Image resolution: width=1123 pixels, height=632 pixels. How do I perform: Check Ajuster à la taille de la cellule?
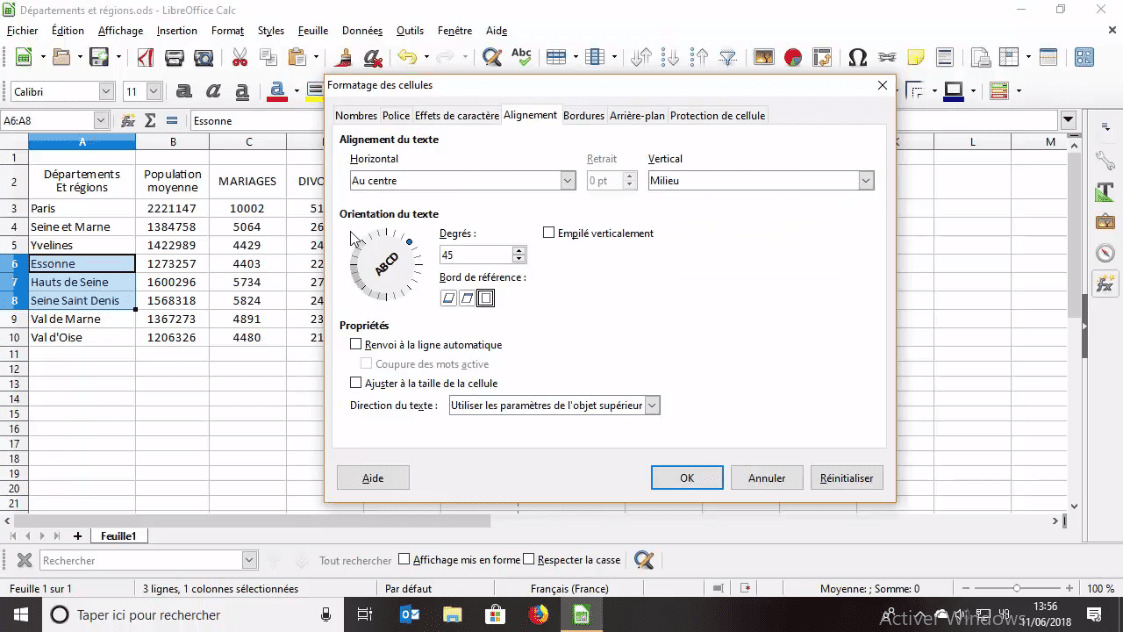click(x=356, y=383)
